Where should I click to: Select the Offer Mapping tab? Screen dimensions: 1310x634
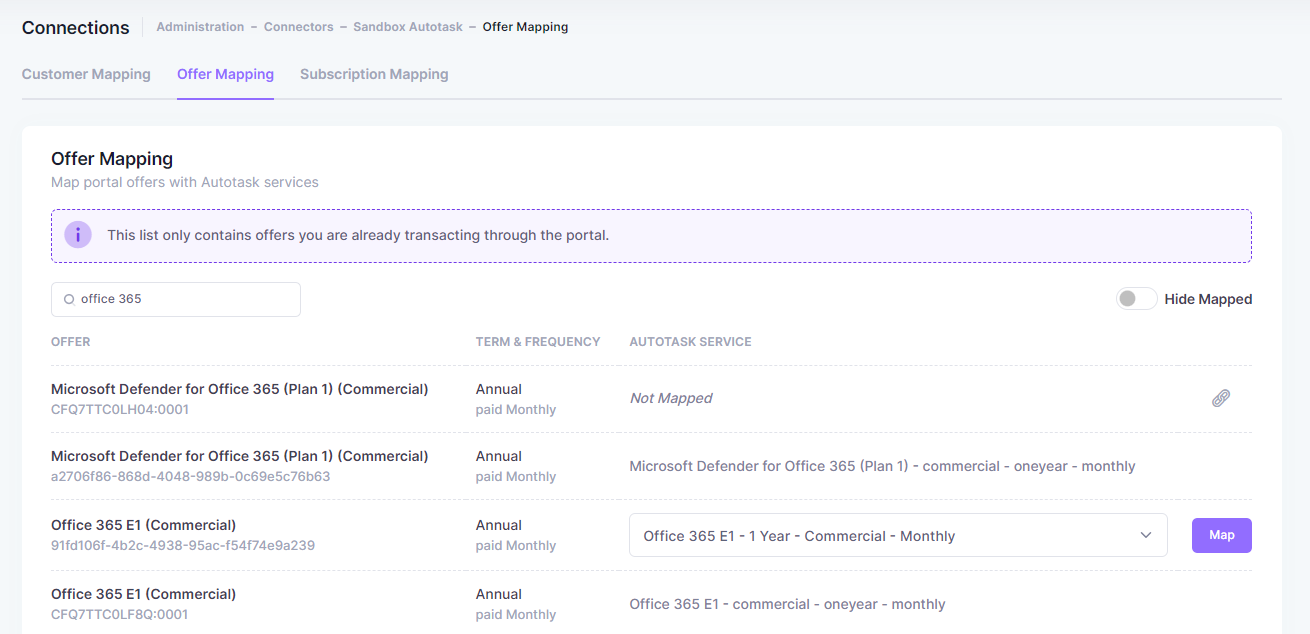225,74
